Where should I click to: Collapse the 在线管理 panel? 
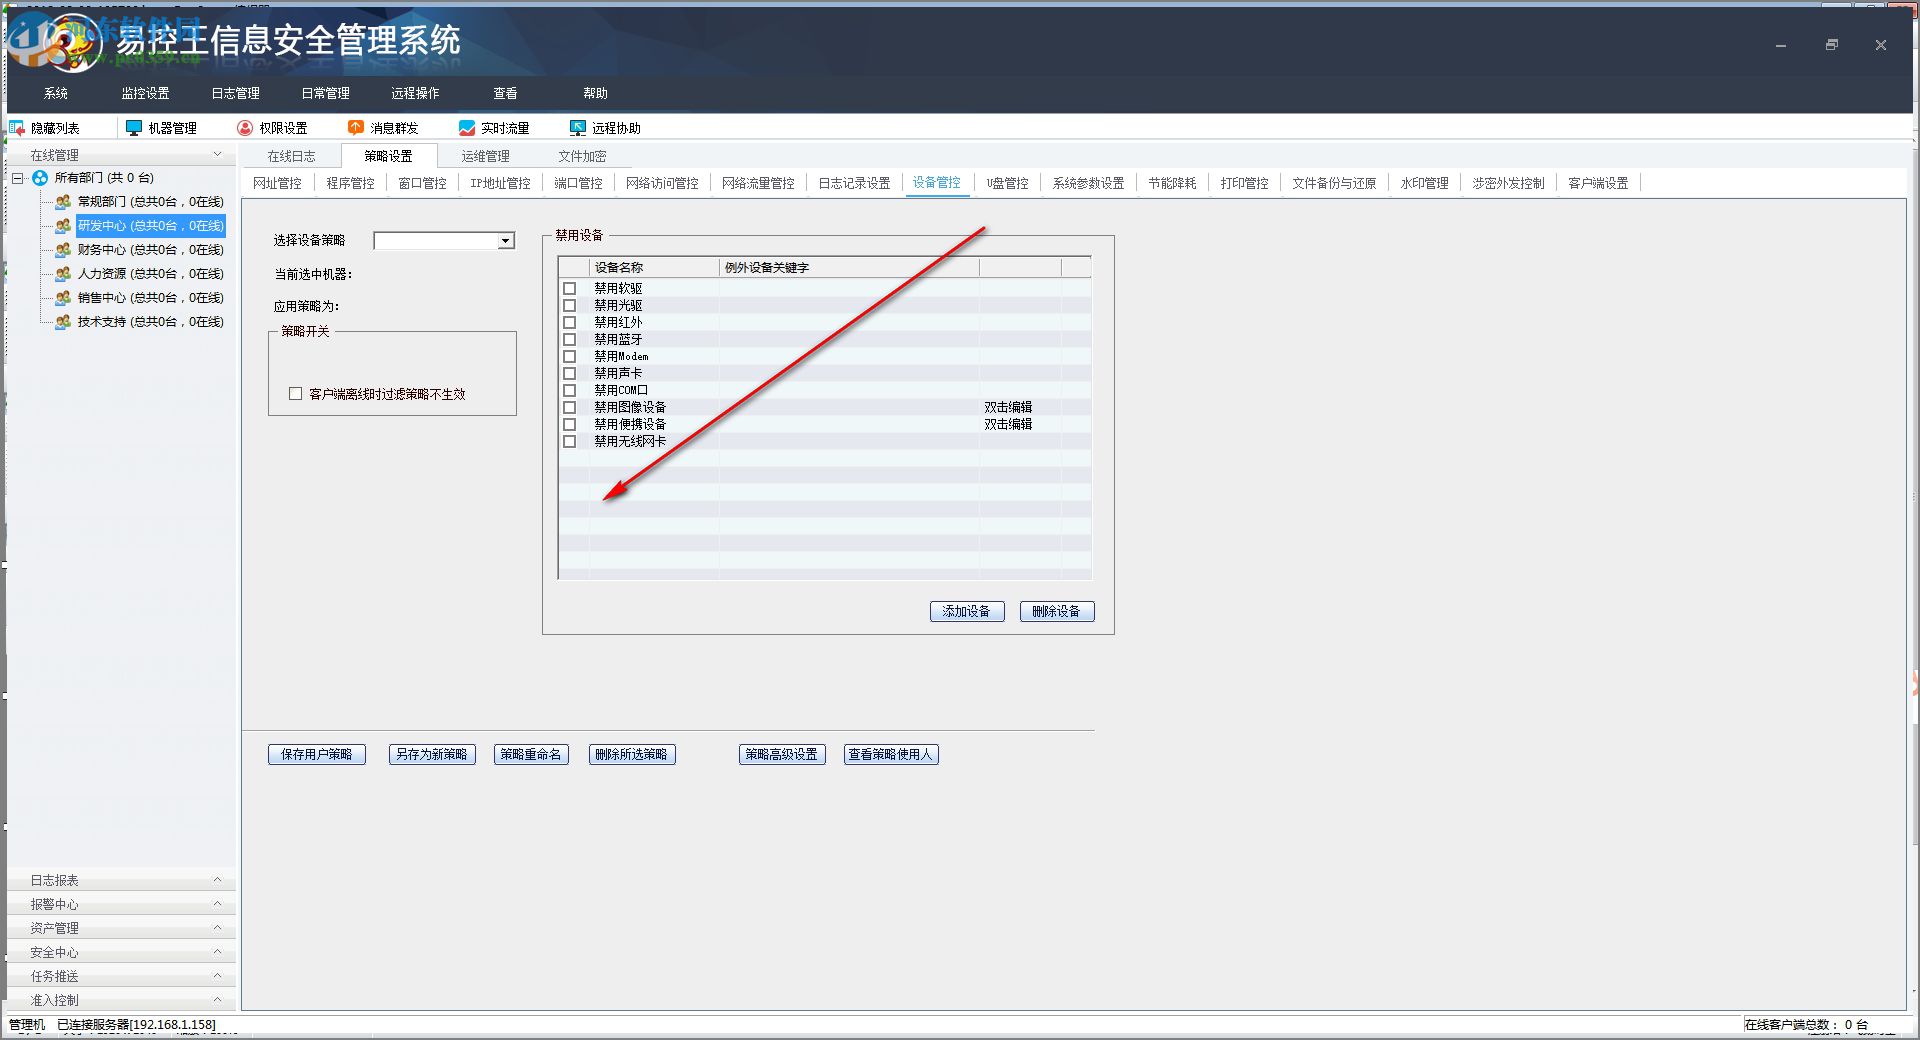click(x=217, y=155)
